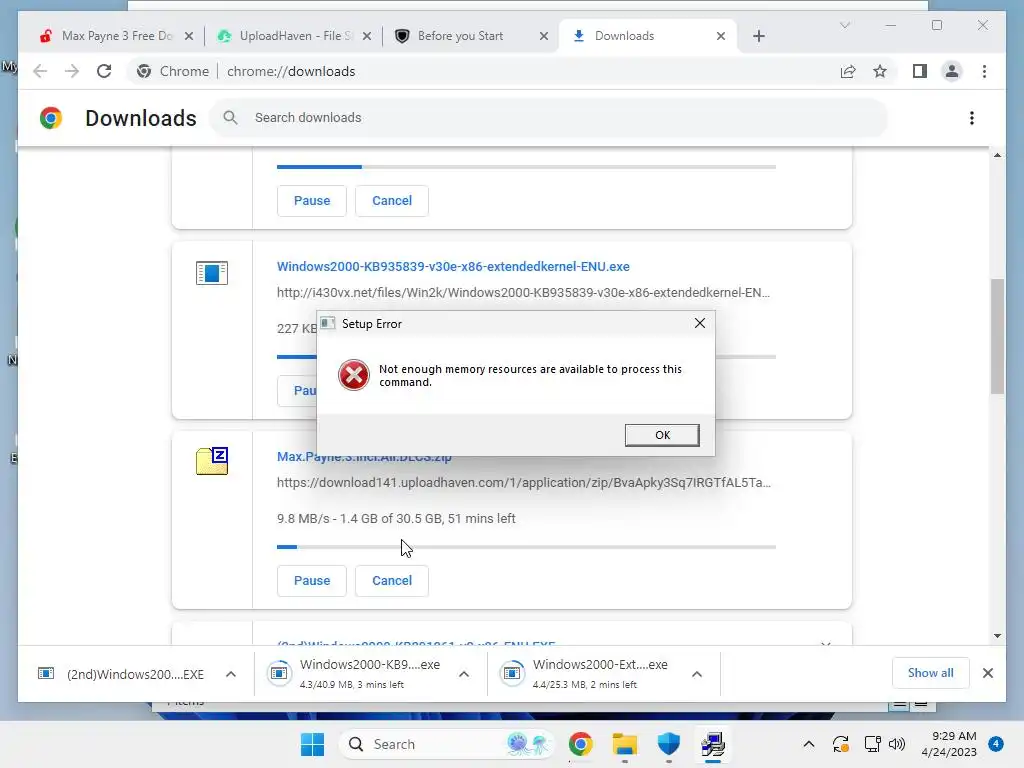The height and width of the screenshot is (768, 1024).
Task: Close the download shelf
Action: (987, 673)
